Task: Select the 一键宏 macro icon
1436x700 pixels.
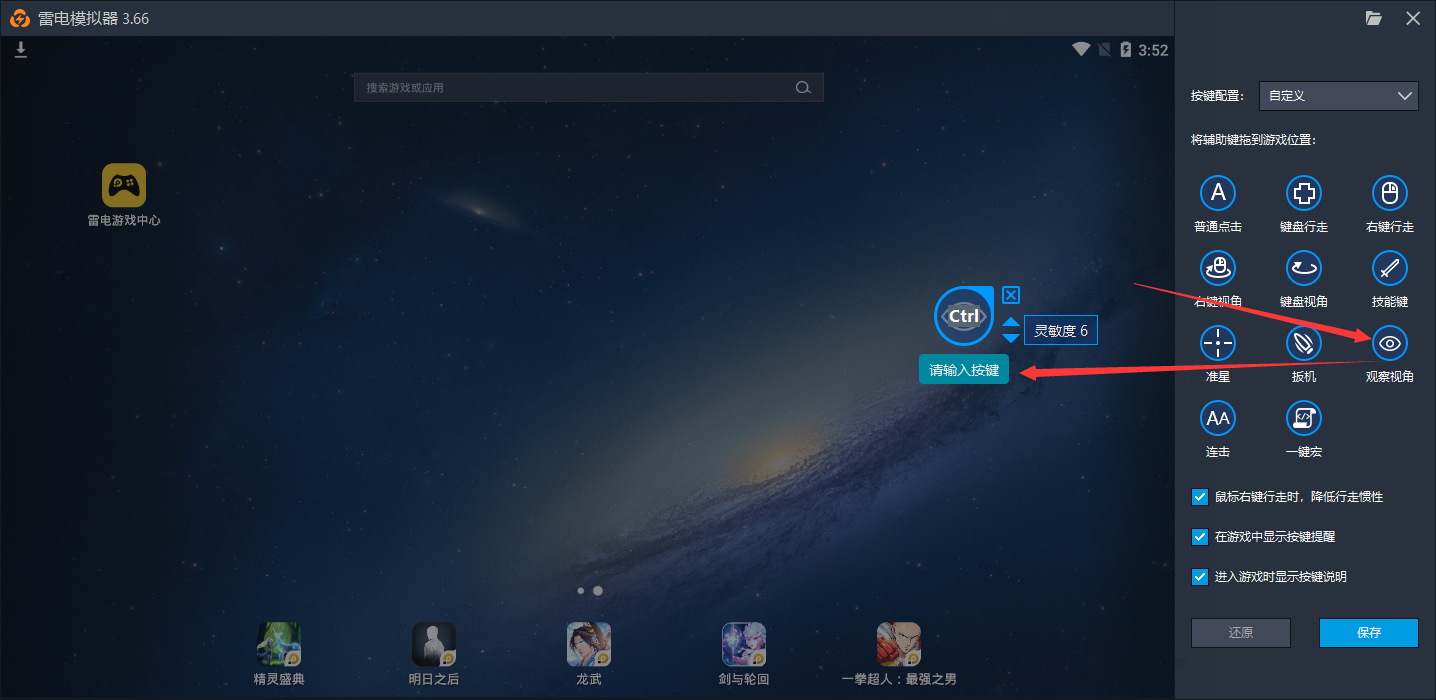Action: pyautogui.click(x=1304, y=418)
